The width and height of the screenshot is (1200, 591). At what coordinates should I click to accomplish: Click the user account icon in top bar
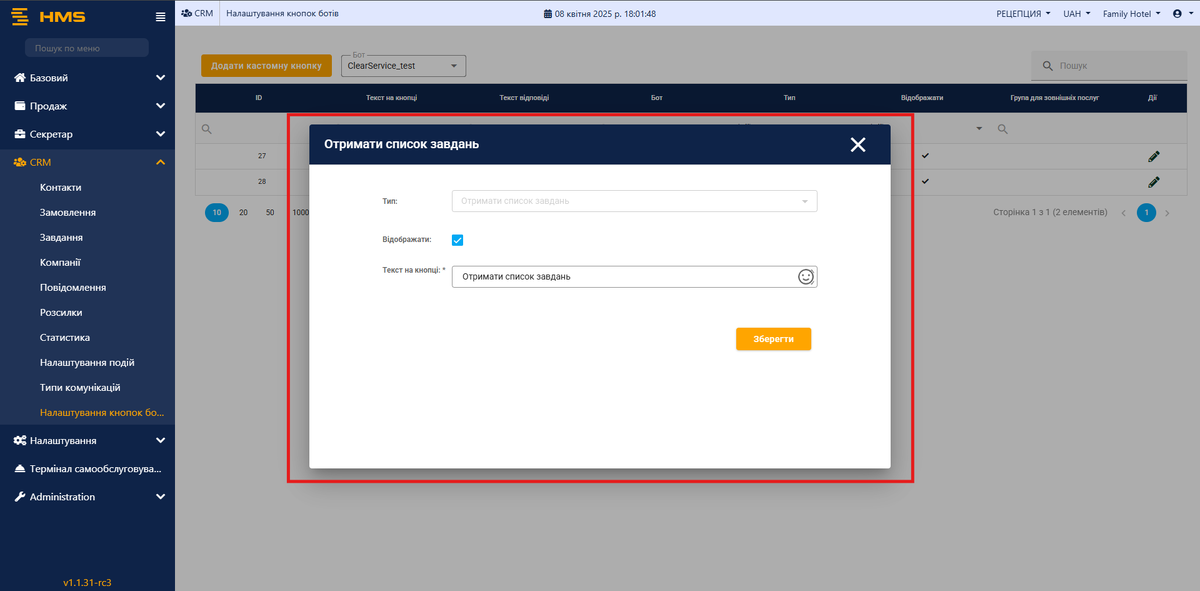click(x=1180, y=14)
